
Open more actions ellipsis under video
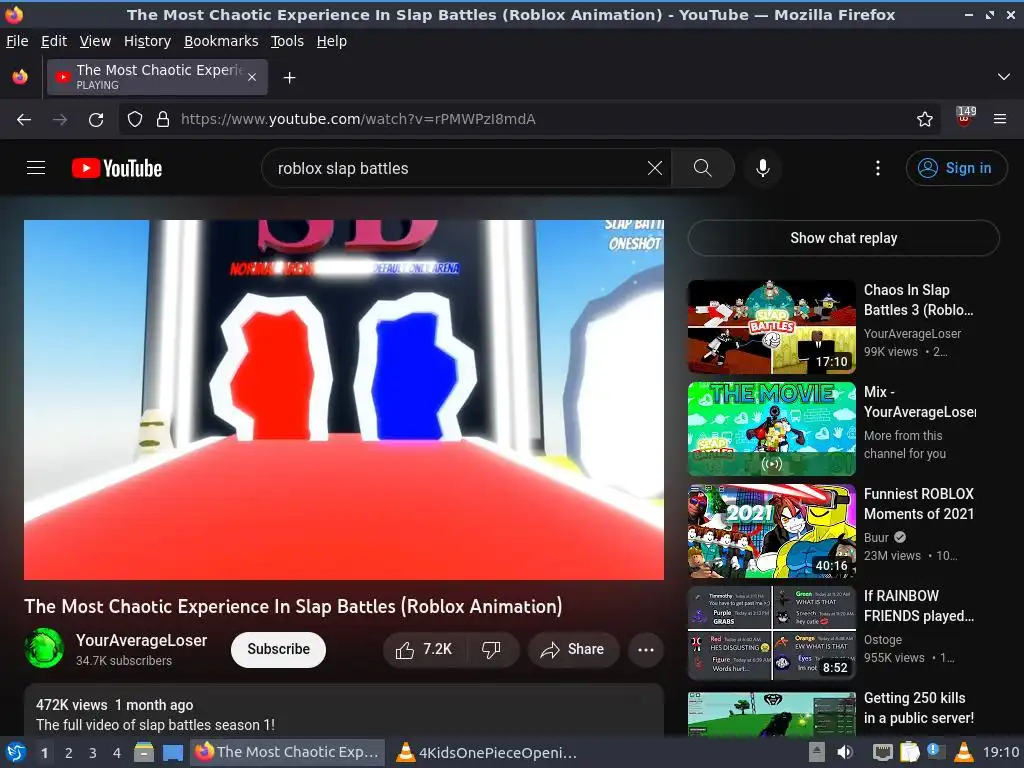pos(645,649)
